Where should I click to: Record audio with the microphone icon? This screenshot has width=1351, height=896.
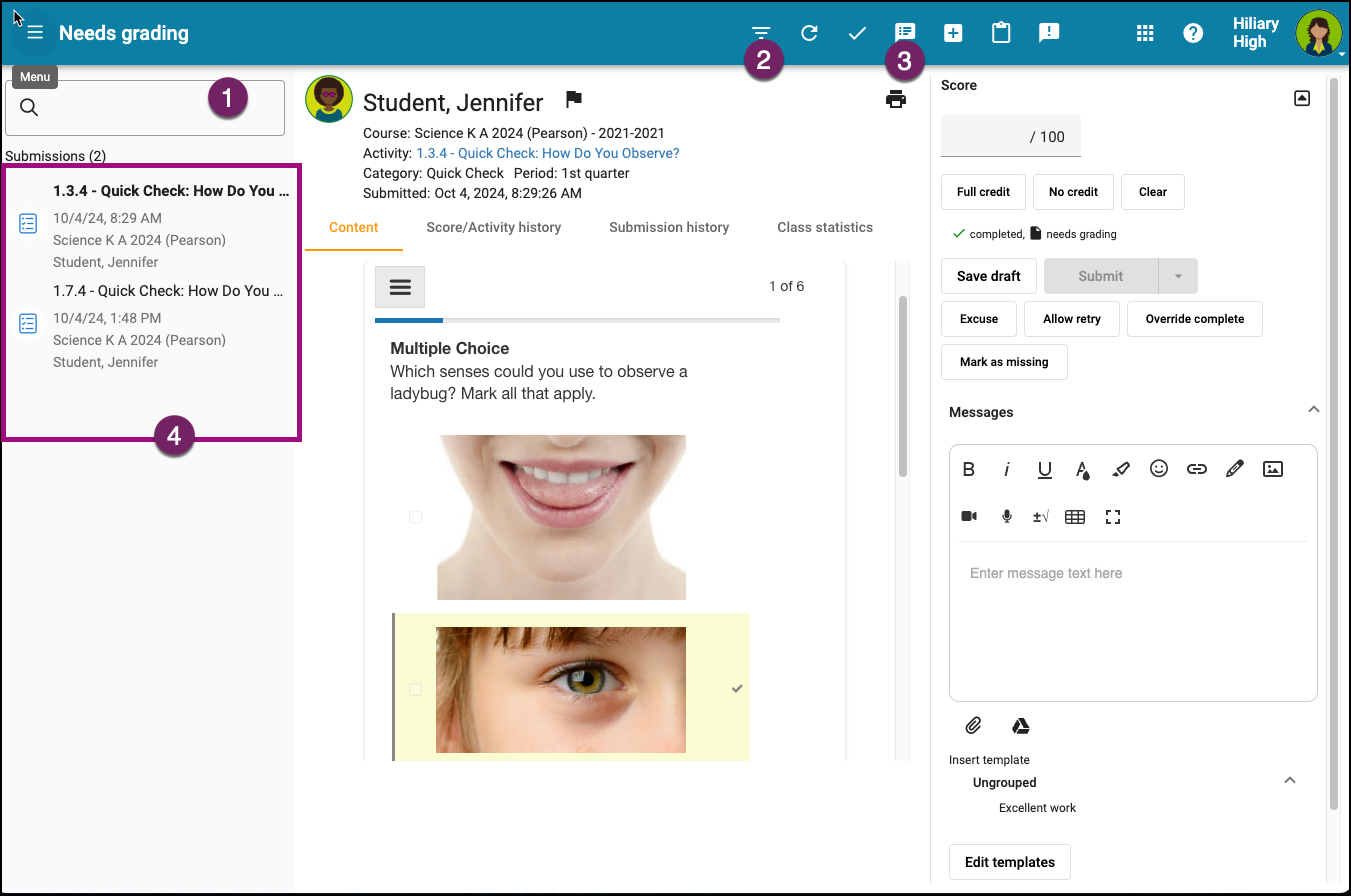(1007, 516)
